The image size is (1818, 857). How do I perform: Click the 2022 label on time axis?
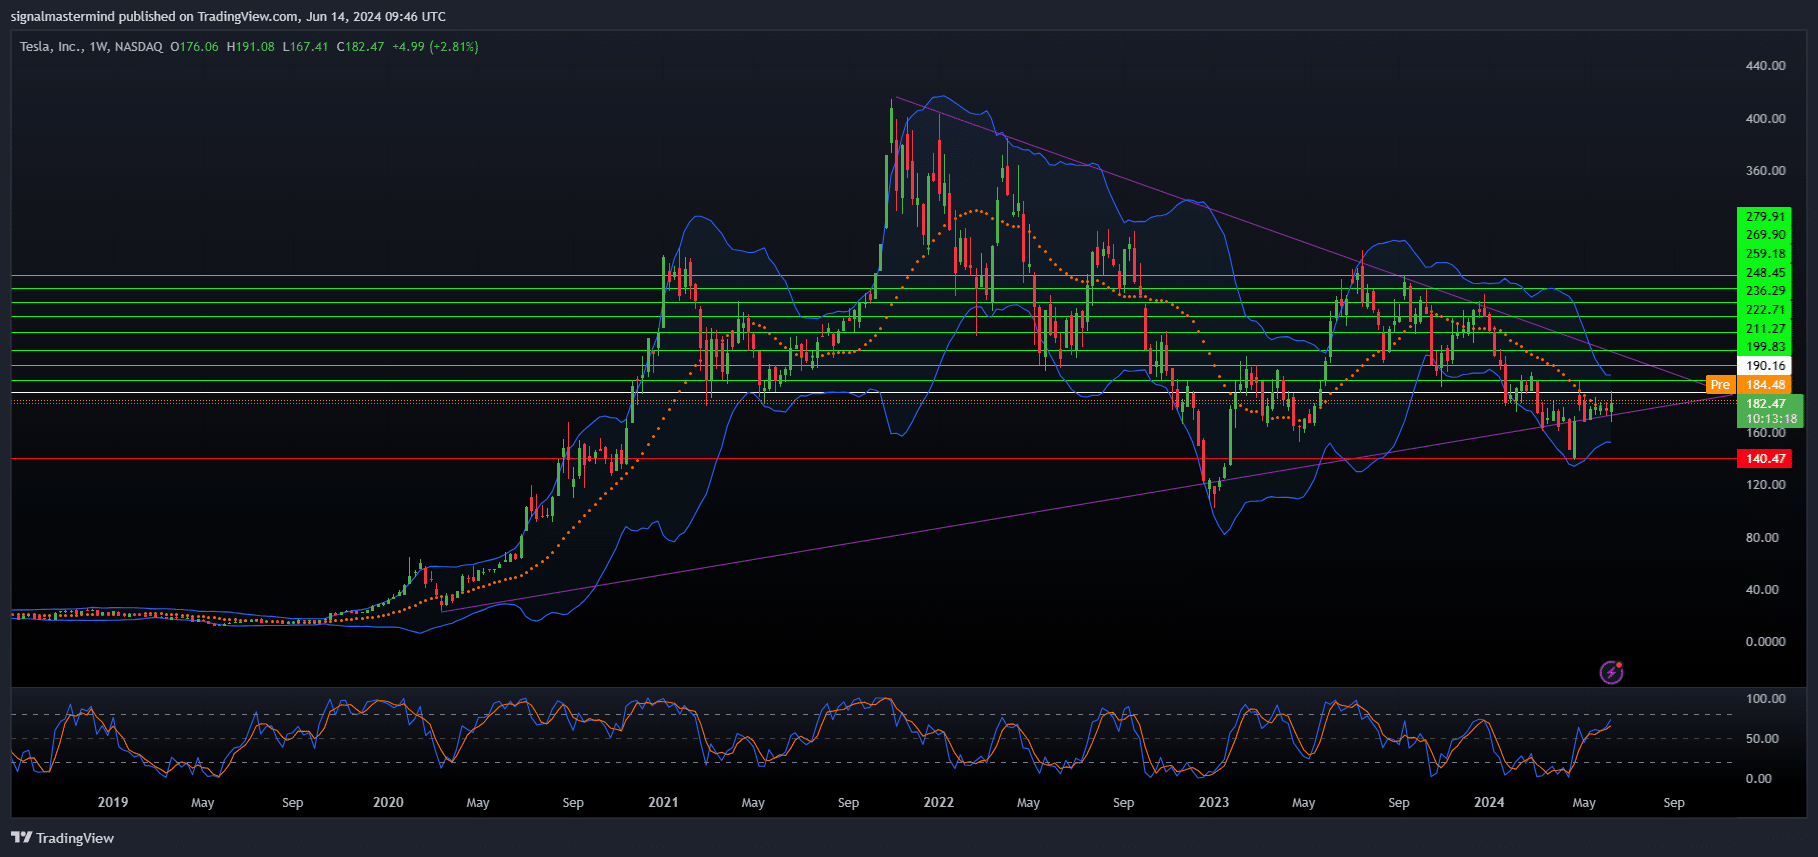[x=938, y=802]
